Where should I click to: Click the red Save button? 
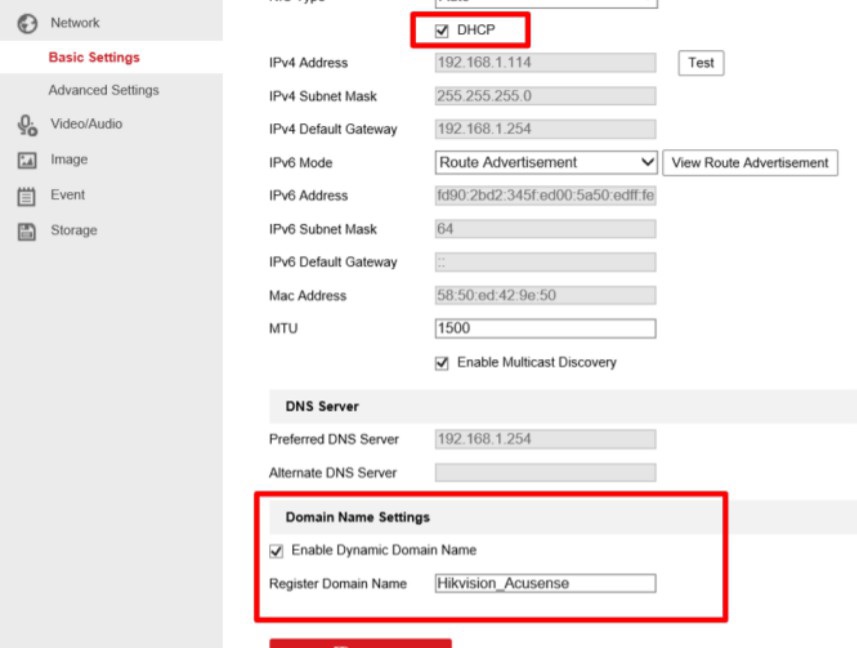coord(360,643)
